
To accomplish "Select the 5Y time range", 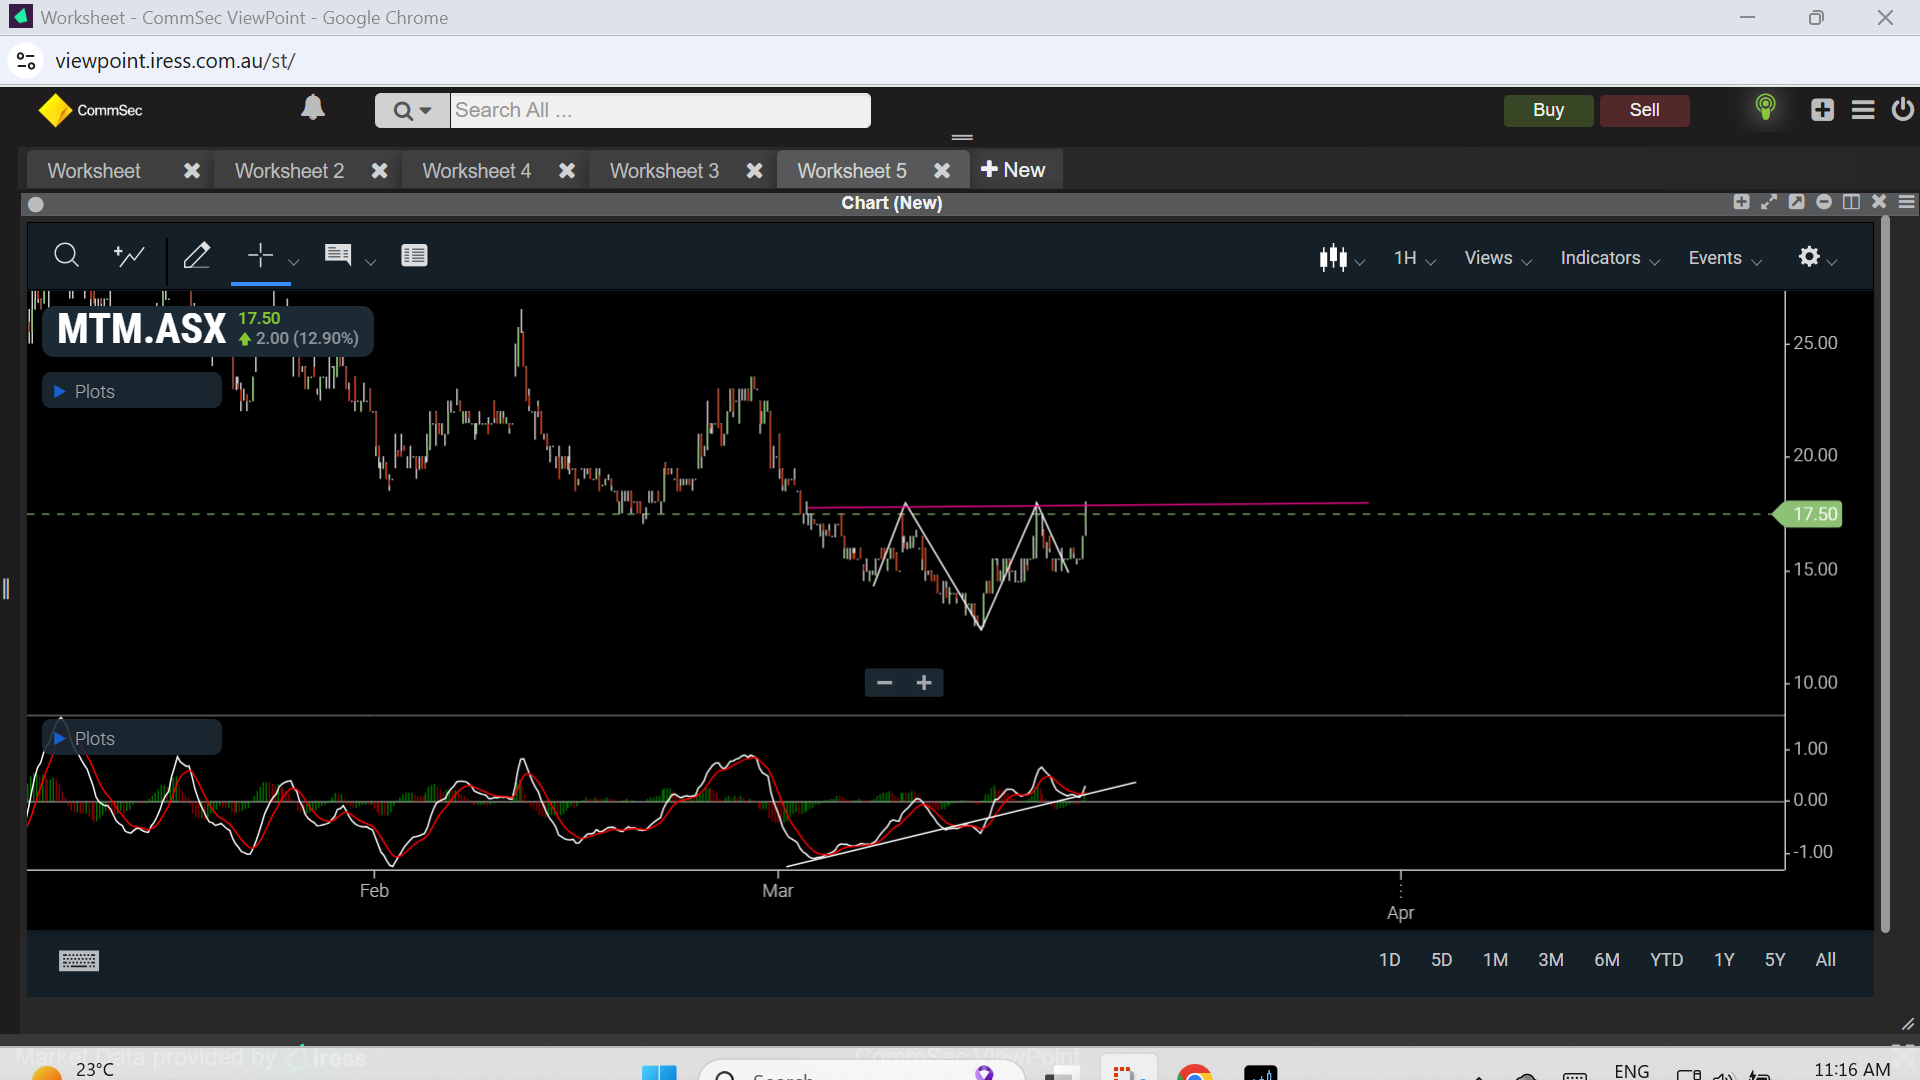I will [x=1775, y=960].
